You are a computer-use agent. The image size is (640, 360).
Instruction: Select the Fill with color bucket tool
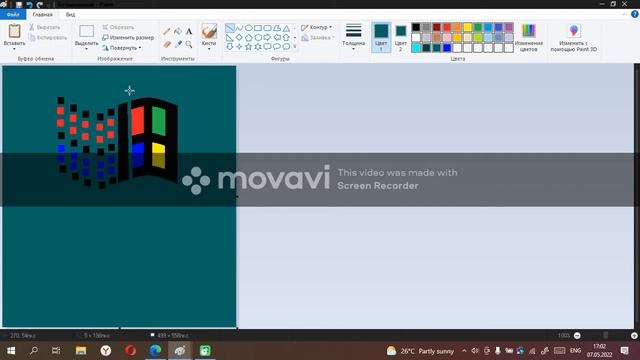click(x=178, y=31)
